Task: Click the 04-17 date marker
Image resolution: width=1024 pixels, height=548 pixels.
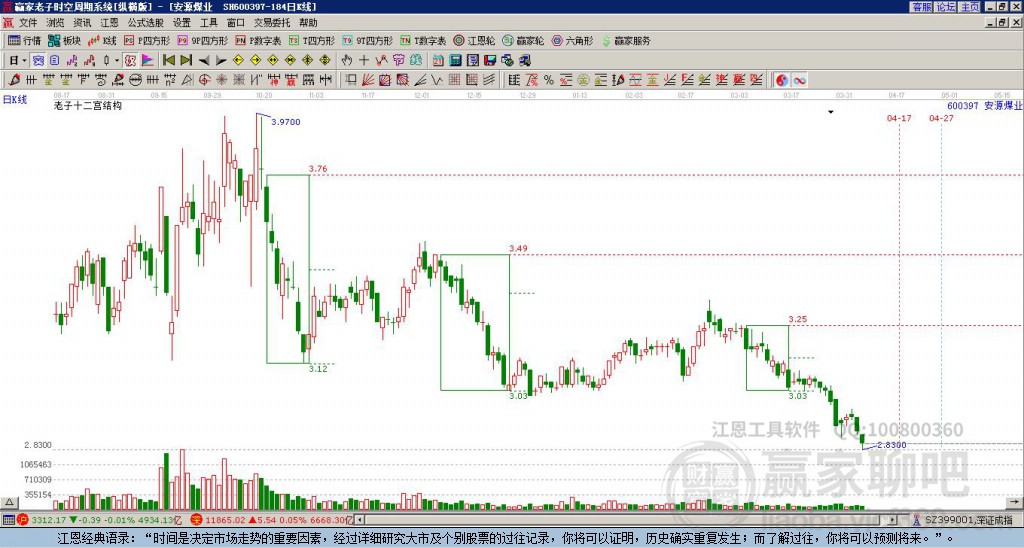Action: [899, 118]
